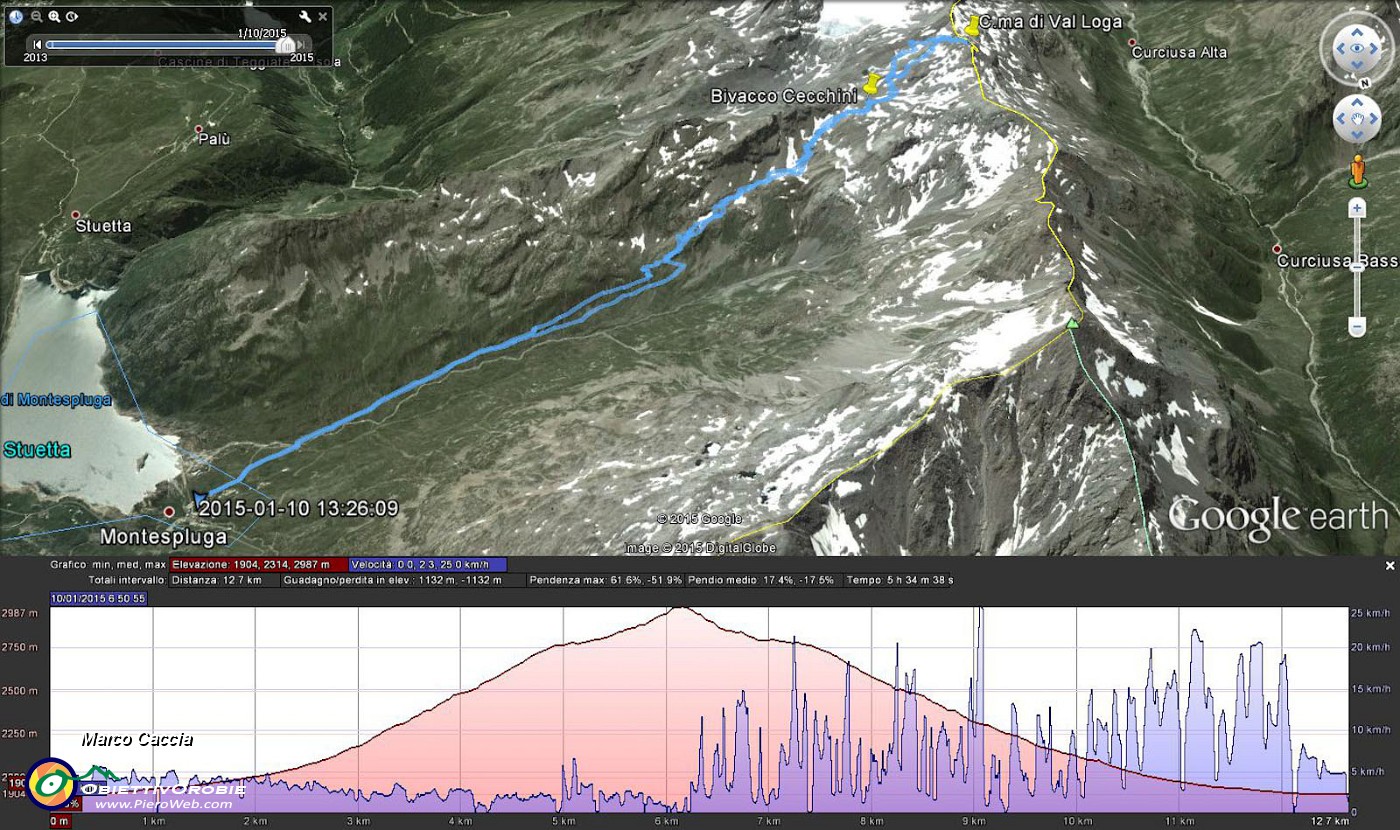
Task: Click the Pendio medio value
Action: coord(761,580)
